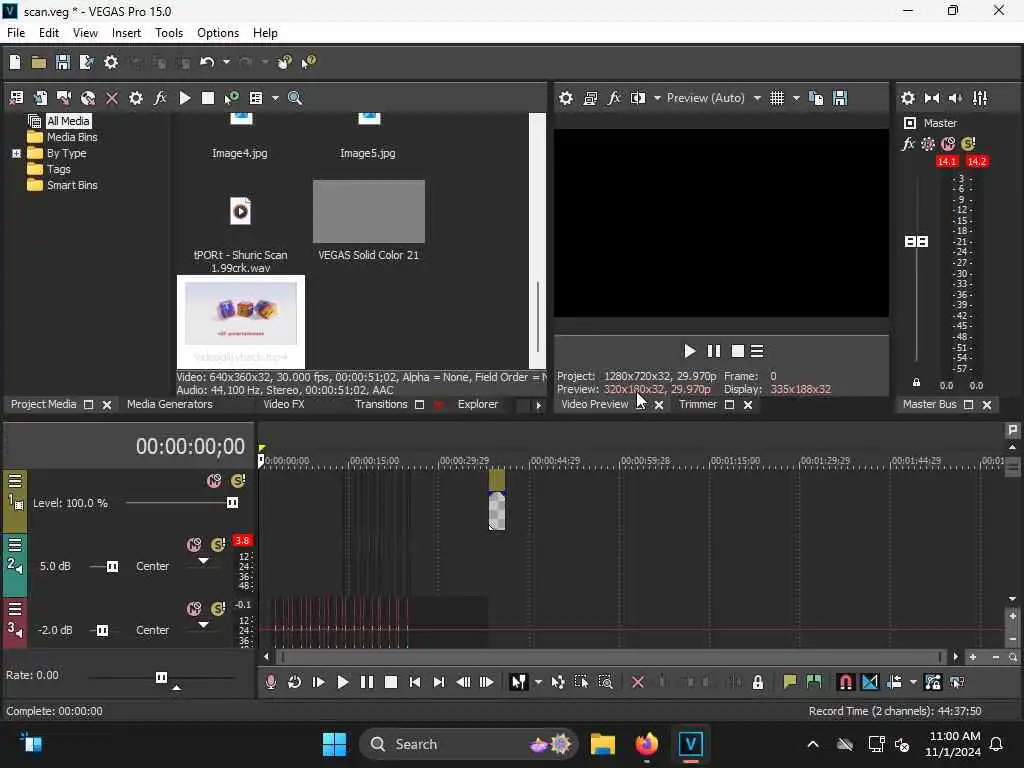Screen dimensions: 1024x768
Task: Undo the last action
Action: click(207, 62)
